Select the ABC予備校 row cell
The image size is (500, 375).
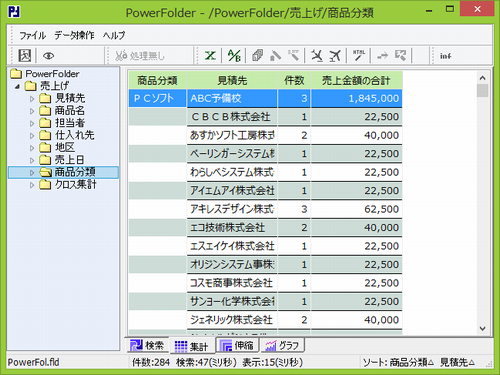pyautogui.click(x=232, y=98)
